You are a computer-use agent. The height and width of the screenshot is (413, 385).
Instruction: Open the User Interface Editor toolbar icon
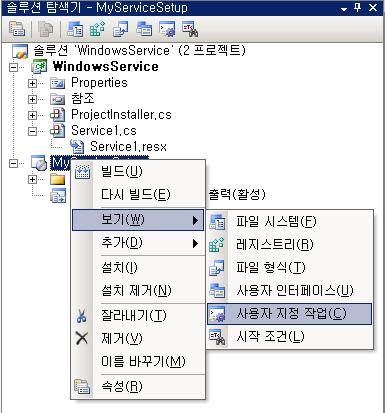pos(144,29)
